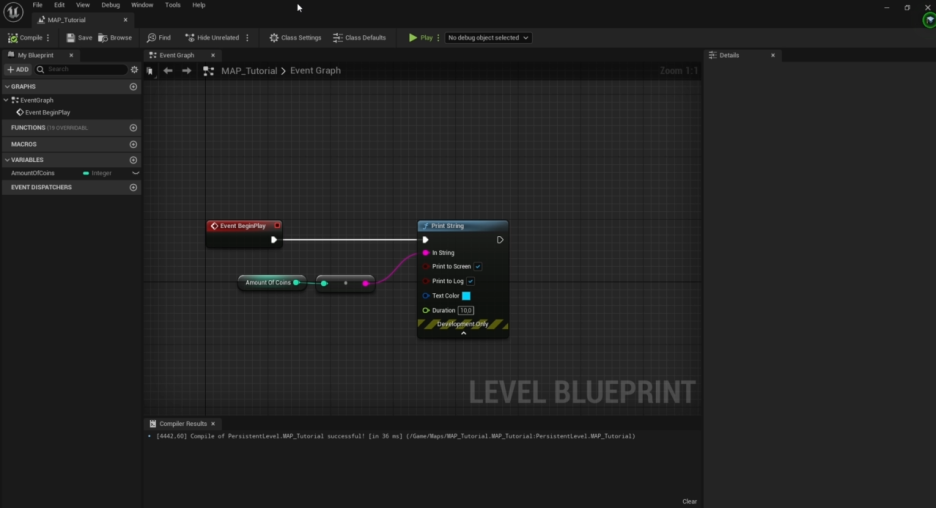This screenshot has height=508, width=936.
Task: Clear the compiler results
Action: pos(689,501)
